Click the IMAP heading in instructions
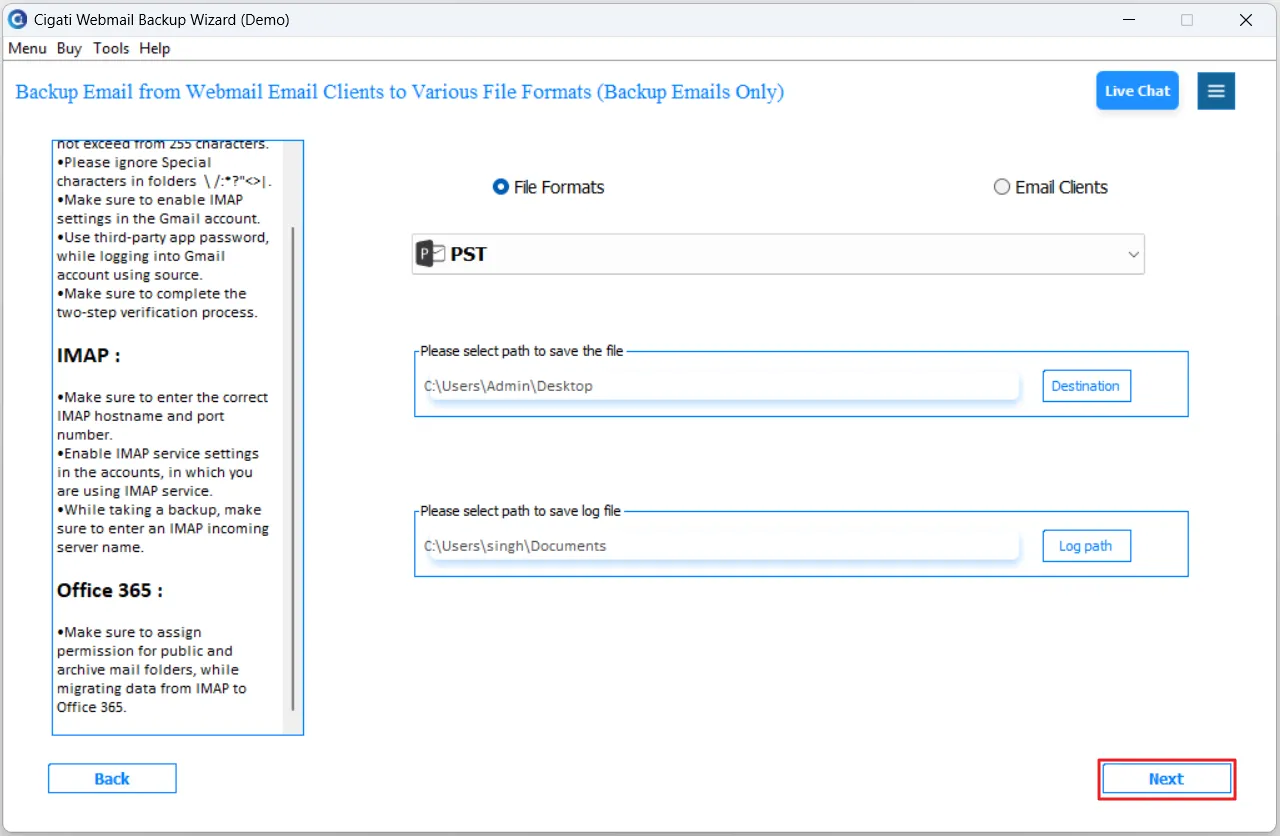 click(89, 355)
